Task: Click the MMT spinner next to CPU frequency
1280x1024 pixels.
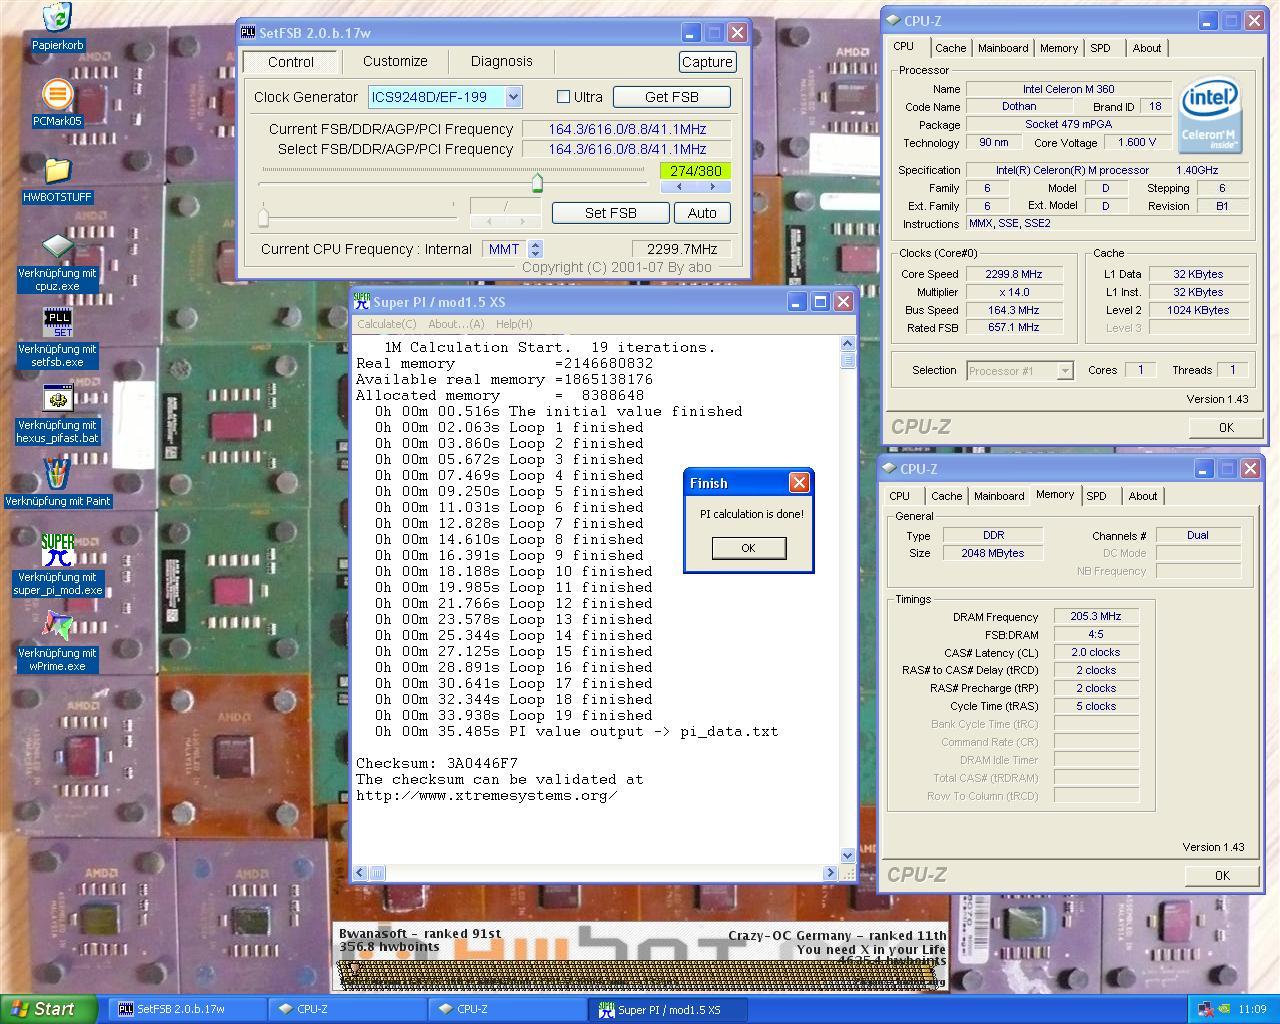Action: (535, 249)
